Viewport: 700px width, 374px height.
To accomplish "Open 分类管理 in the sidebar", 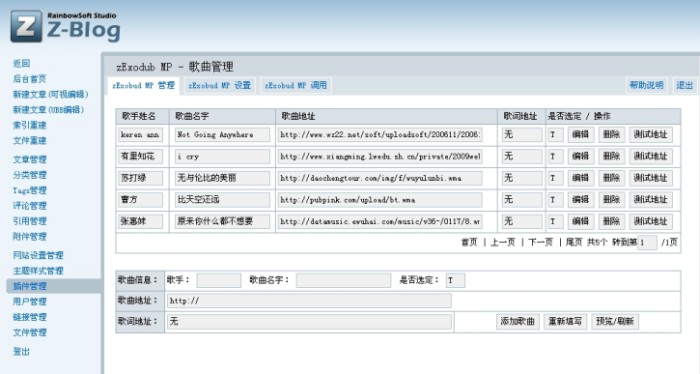I will point(29,175).
